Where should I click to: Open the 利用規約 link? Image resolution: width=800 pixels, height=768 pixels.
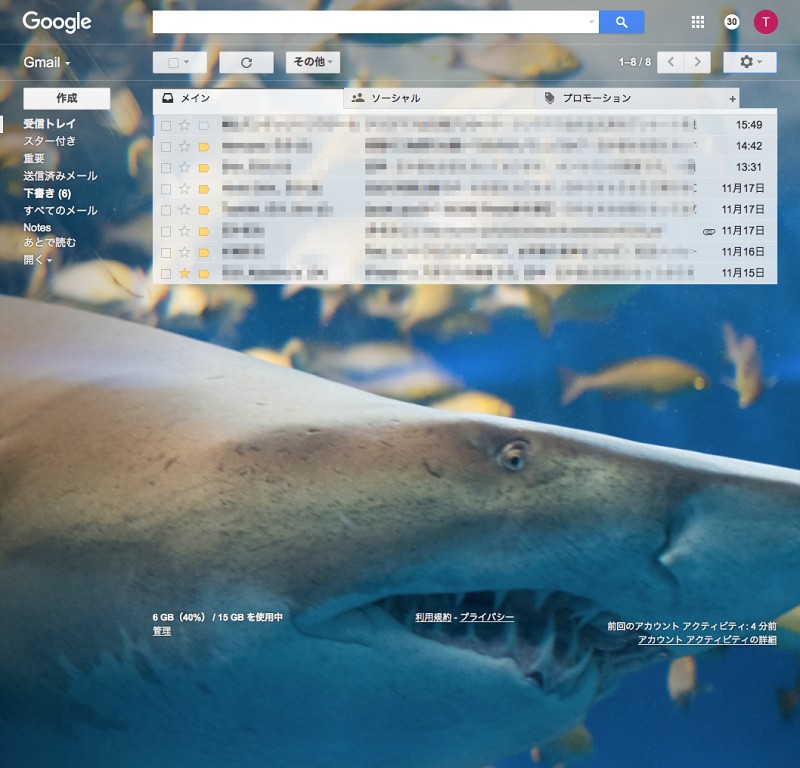(433, 617)
